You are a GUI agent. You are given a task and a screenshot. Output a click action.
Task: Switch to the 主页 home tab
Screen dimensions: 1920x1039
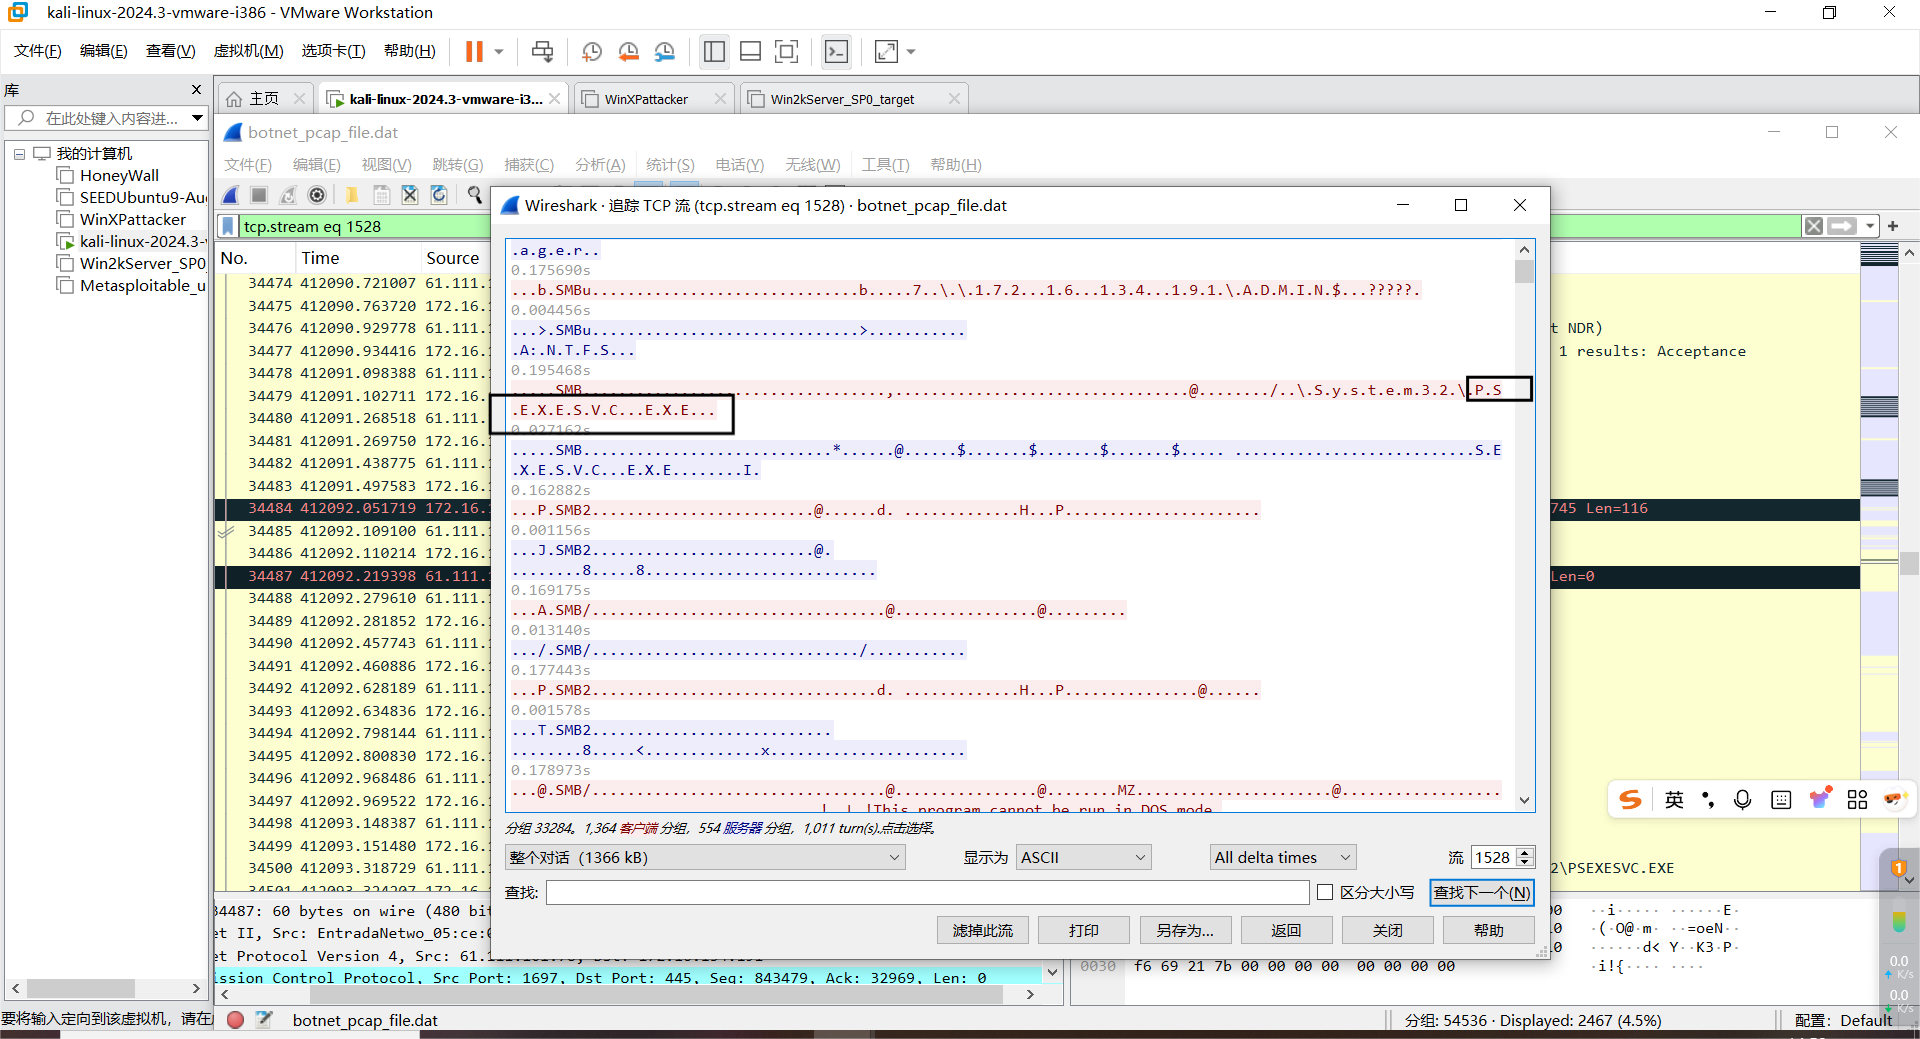(264, 98)
